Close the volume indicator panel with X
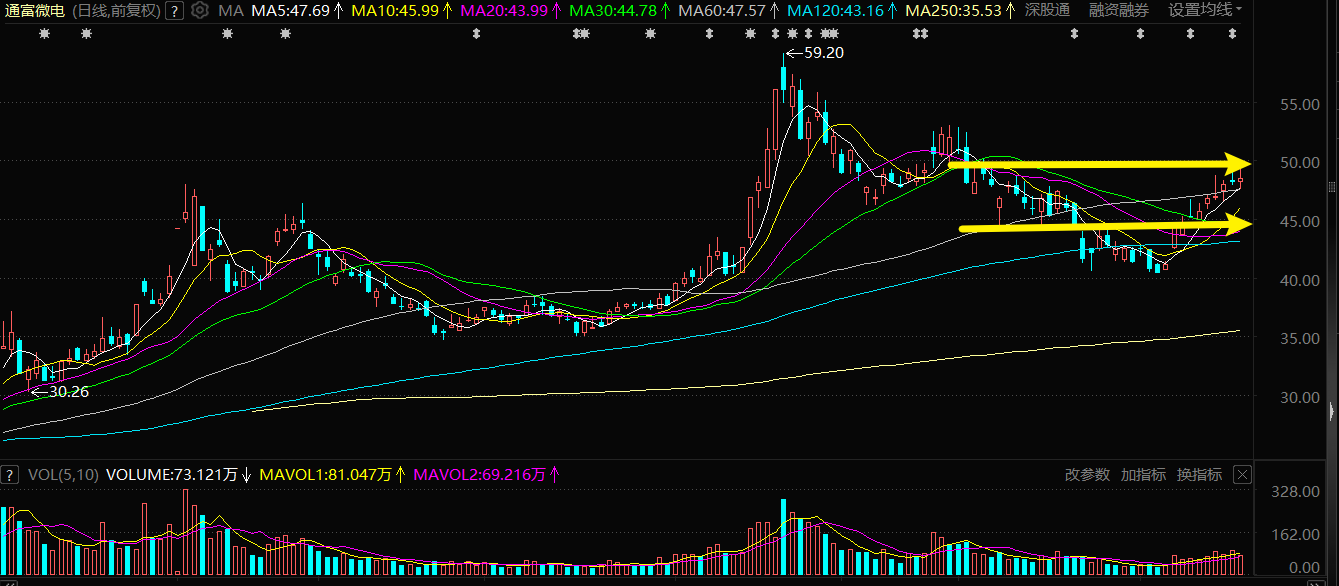Image resolution: width=1339 pixels, height=586 pixels. pyautogui.click(x=1243, y=474)
